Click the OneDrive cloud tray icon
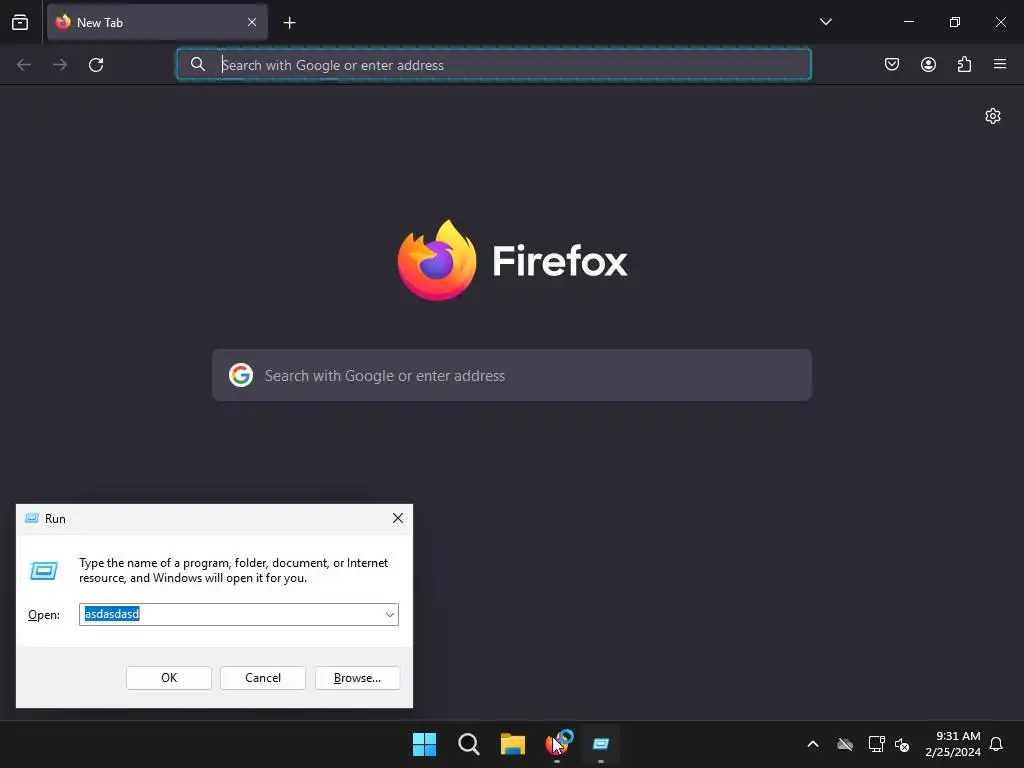 845,744
